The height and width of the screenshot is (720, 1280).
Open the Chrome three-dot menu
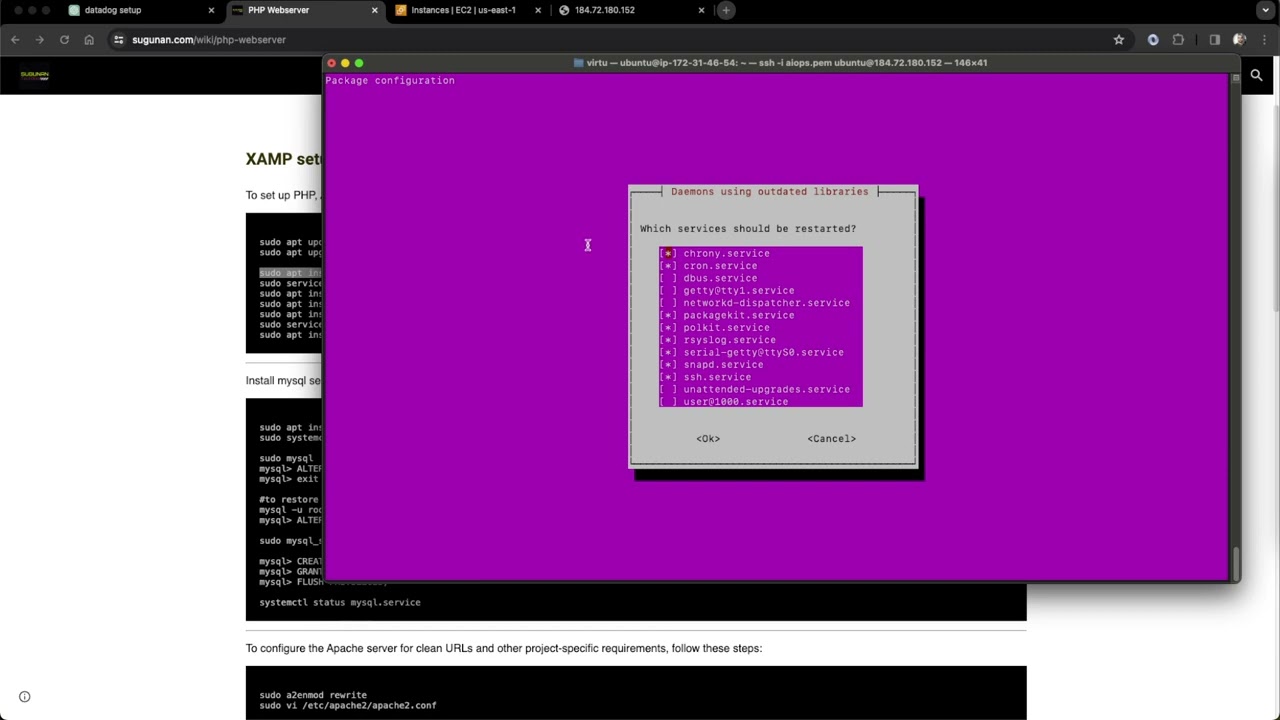(1265, 40)
